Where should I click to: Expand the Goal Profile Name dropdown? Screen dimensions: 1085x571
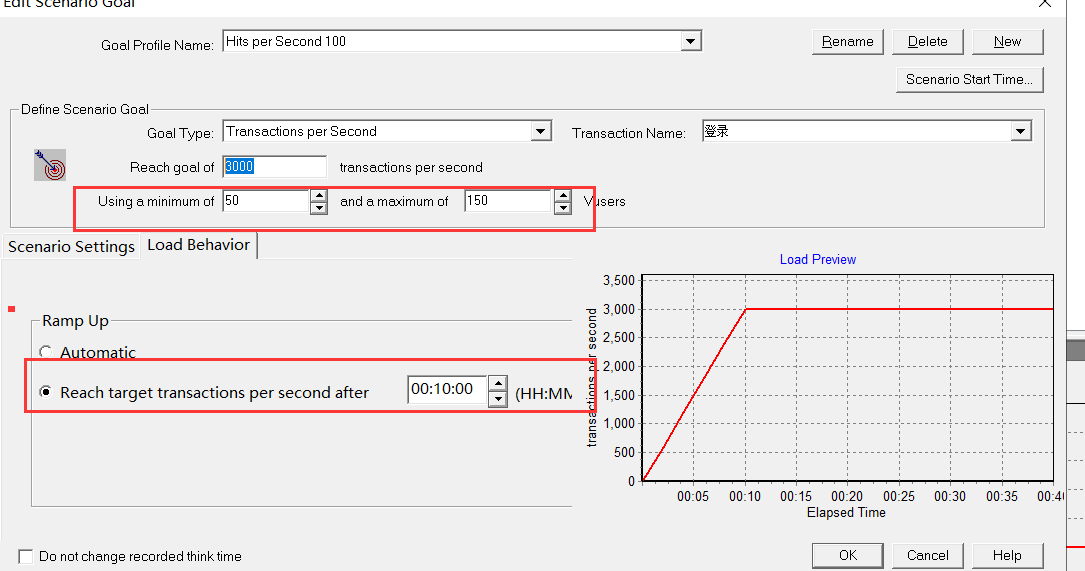click(691, 41)
